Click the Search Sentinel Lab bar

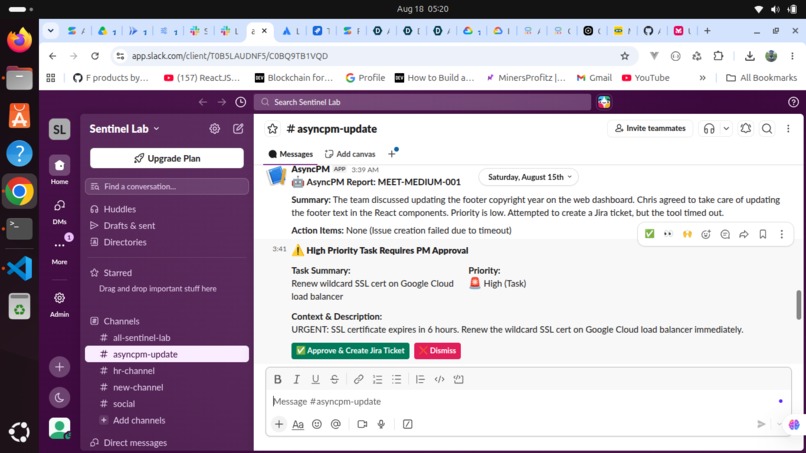click(x=423, y=102)
